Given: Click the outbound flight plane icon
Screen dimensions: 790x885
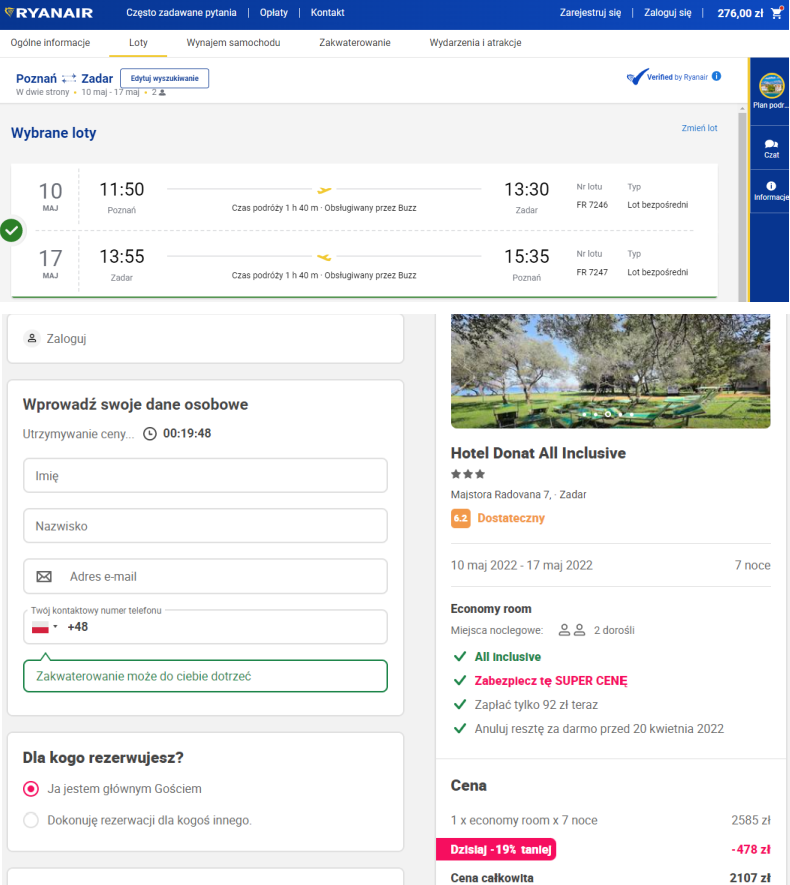Looking at the screenshot, I should (324, 190).
